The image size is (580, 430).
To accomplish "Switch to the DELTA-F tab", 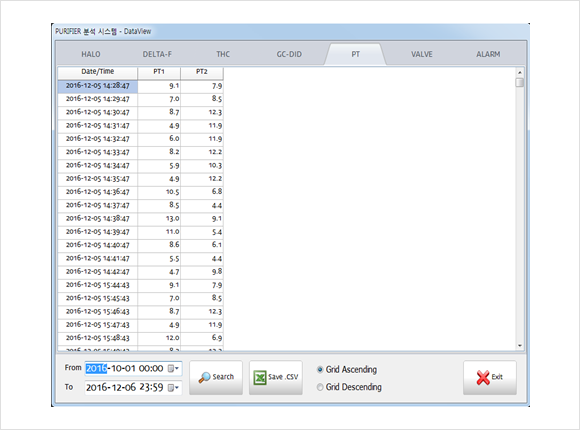I will (157, 54).
